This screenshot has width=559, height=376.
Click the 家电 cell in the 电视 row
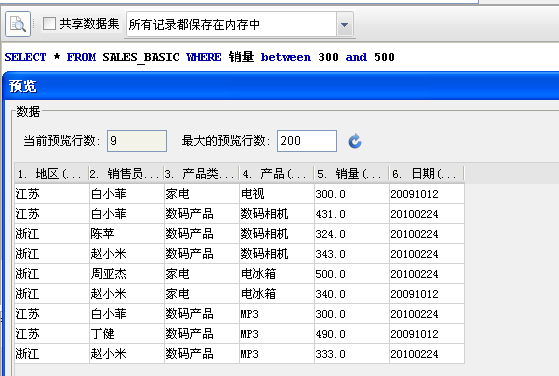click(201, 194)
